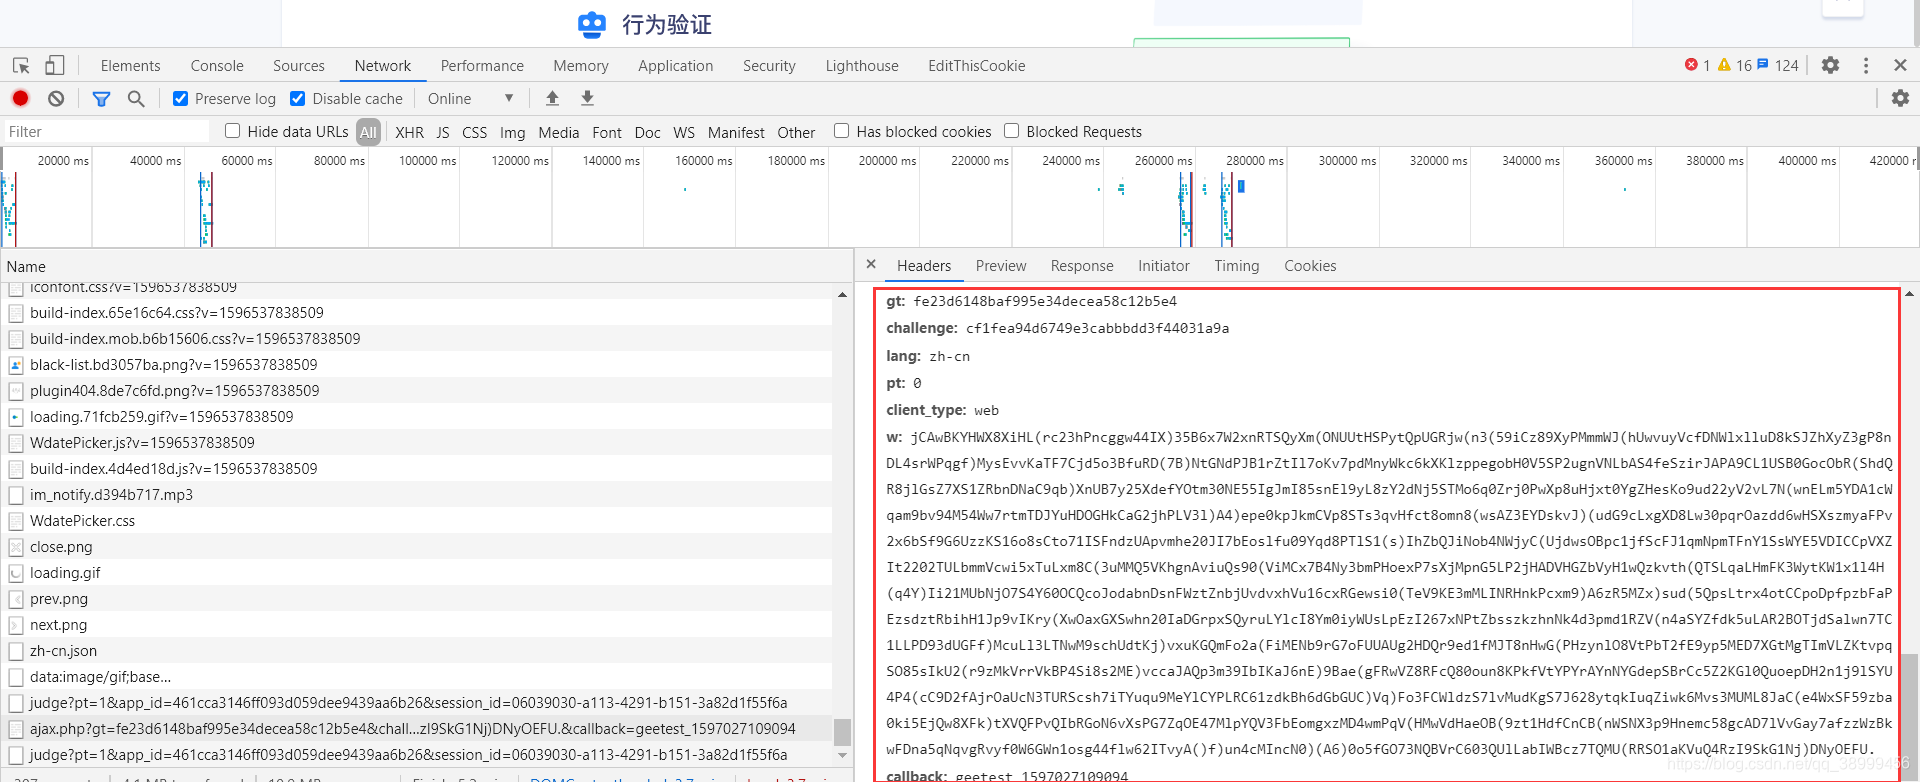Filter requests by Font
1920x782 pixels.
[x=607, y=132]
